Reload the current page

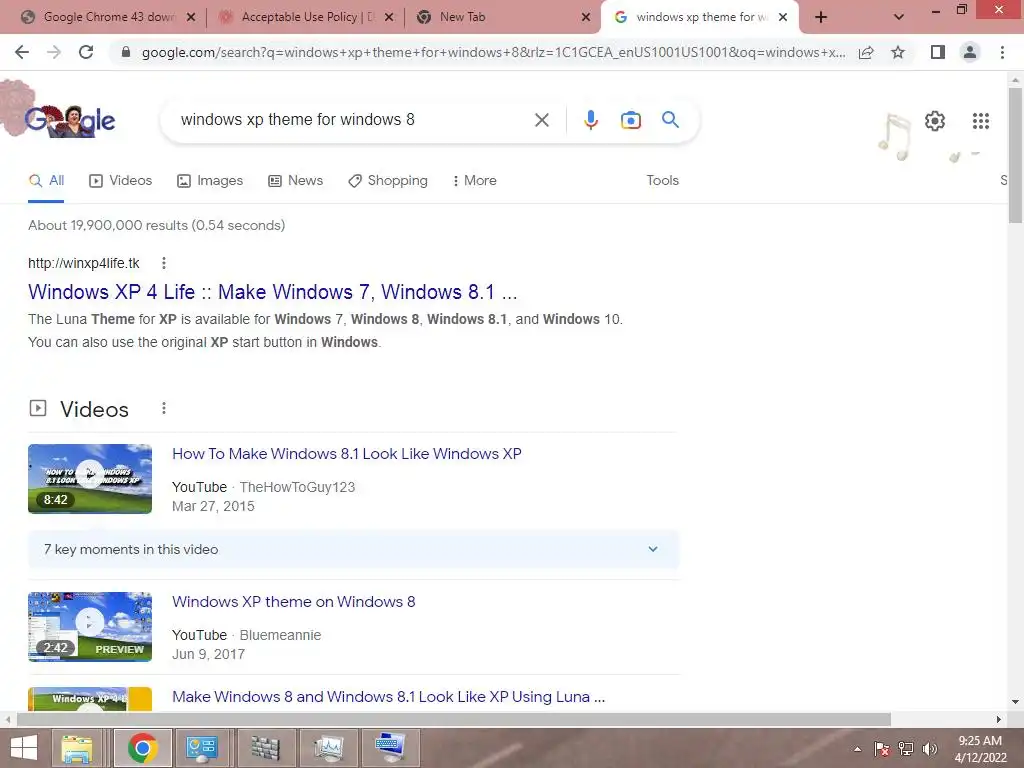click(x=86, y=52)
